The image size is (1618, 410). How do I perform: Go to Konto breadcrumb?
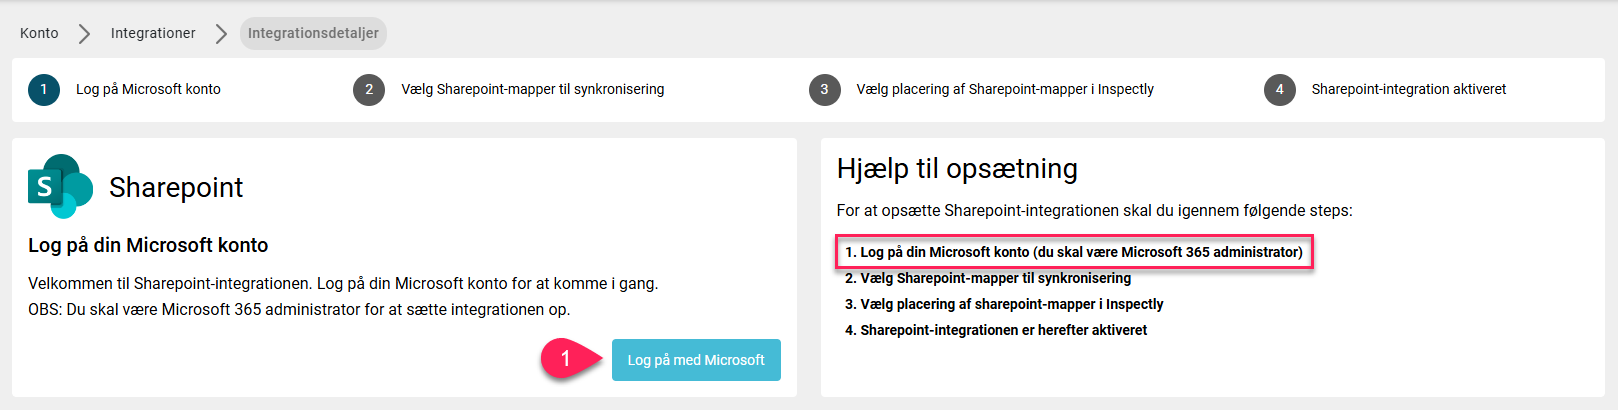39,33
